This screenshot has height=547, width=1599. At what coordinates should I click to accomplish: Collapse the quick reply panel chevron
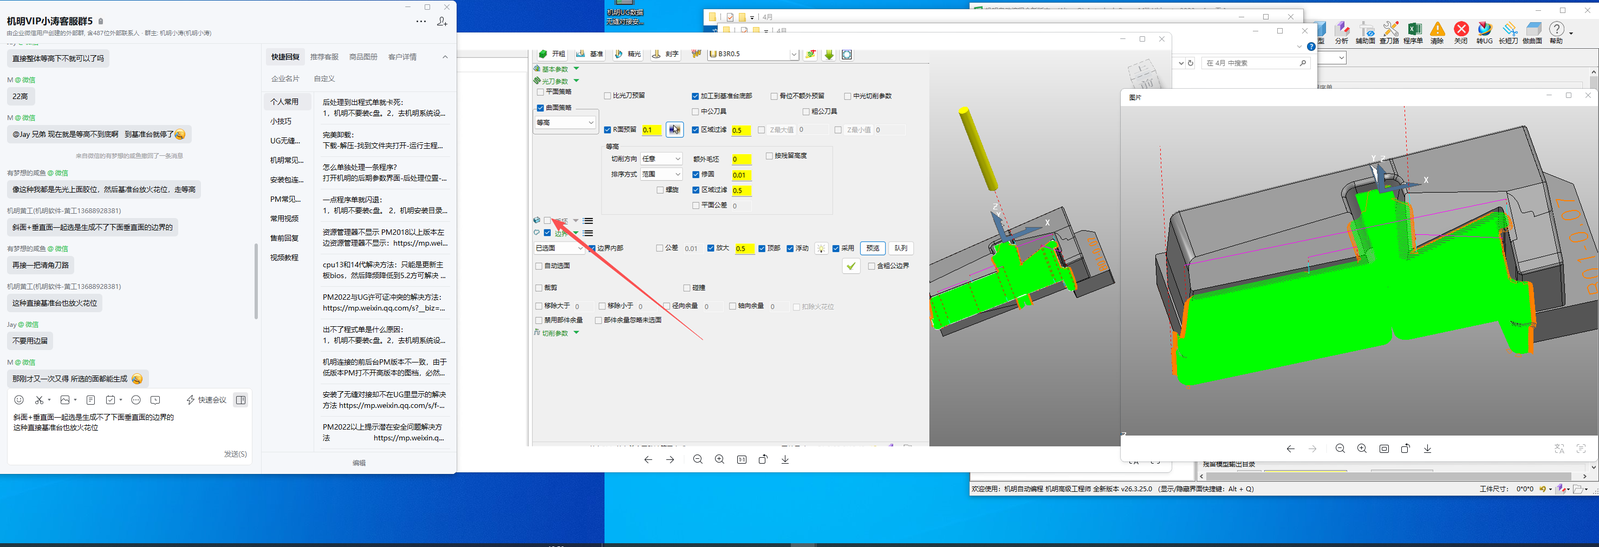click(445, 57)
